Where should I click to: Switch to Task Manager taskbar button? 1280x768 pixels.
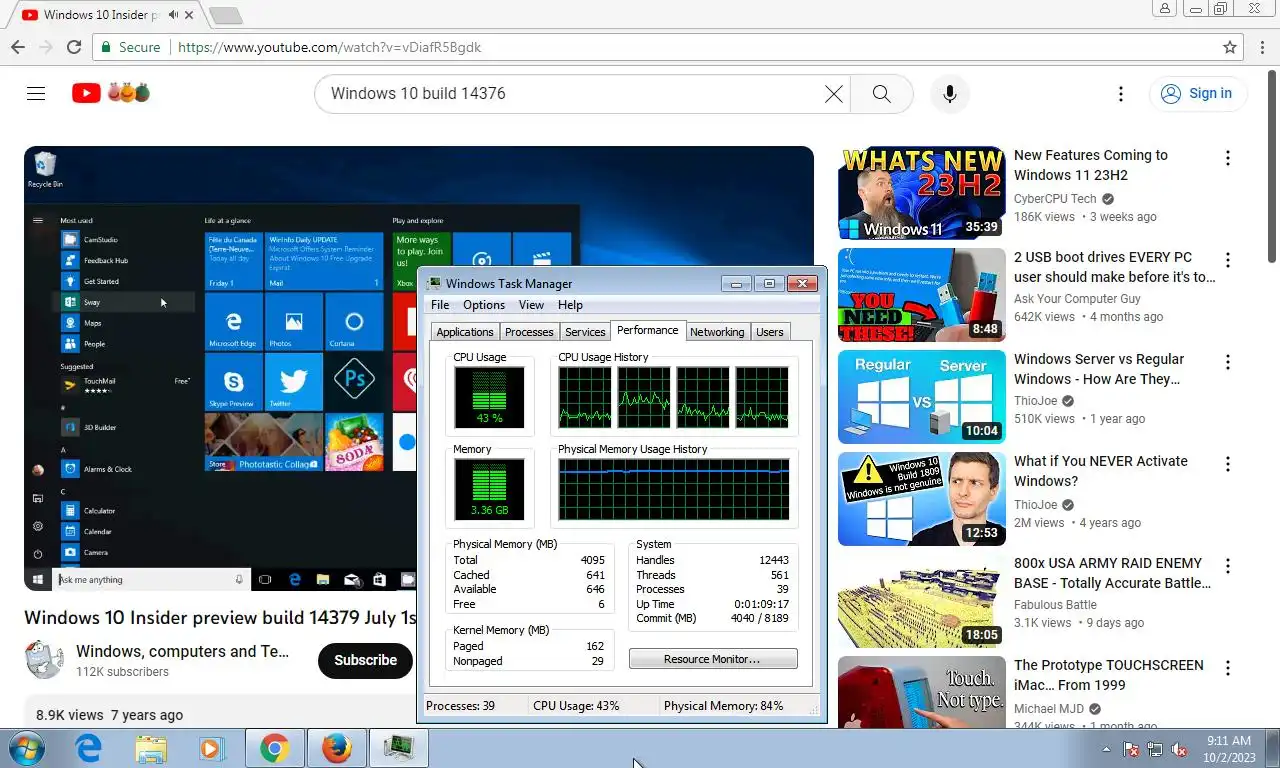pos(399,748)
